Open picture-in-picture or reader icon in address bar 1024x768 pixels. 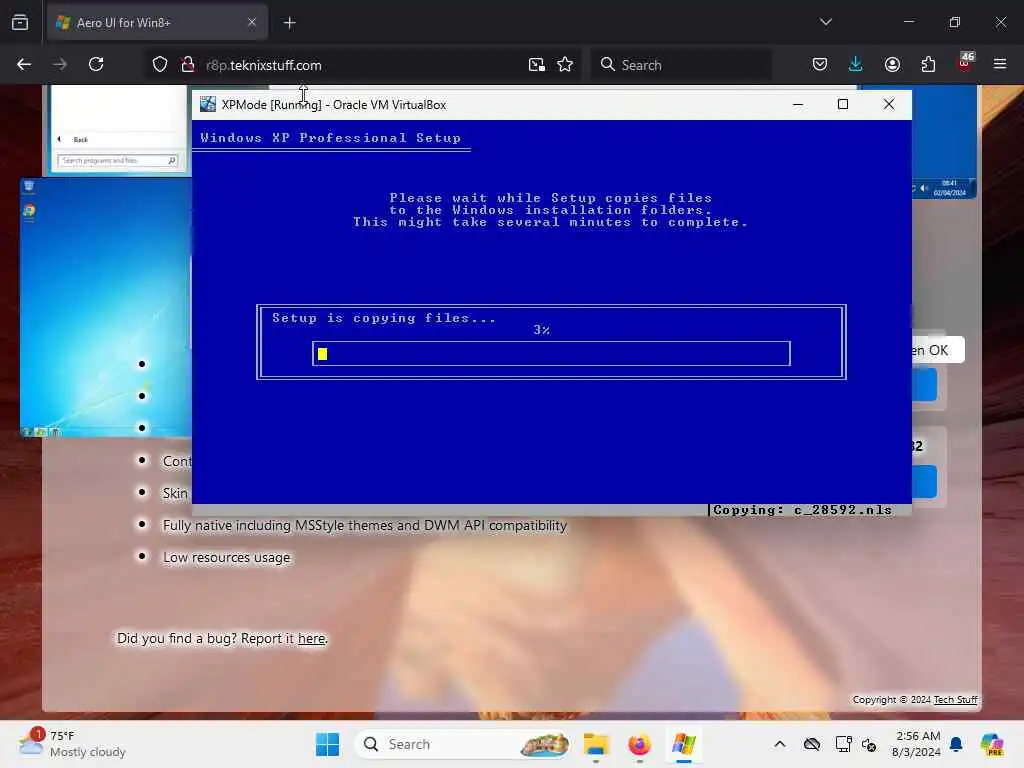pyautogui.click(x=537, y=64)
